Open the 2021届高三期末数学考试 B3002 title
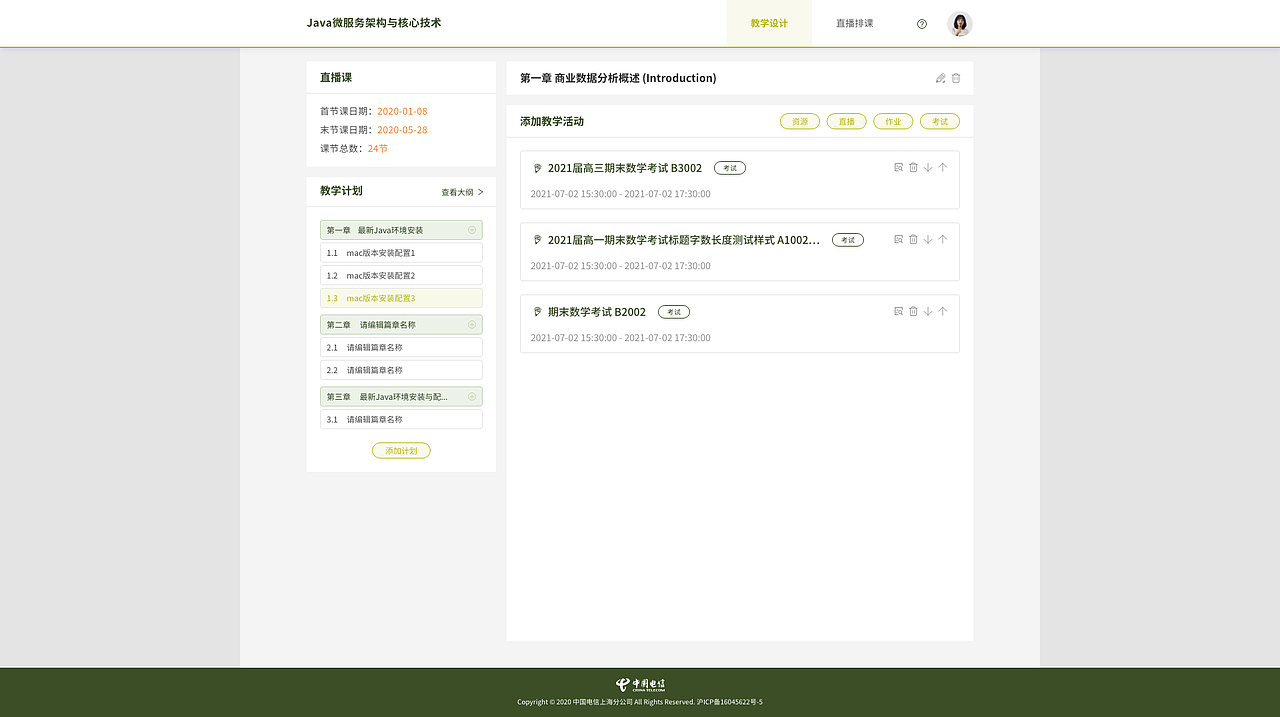This screenshot has height=717, width=1280. pyautogui.click(x=625, y=168)
